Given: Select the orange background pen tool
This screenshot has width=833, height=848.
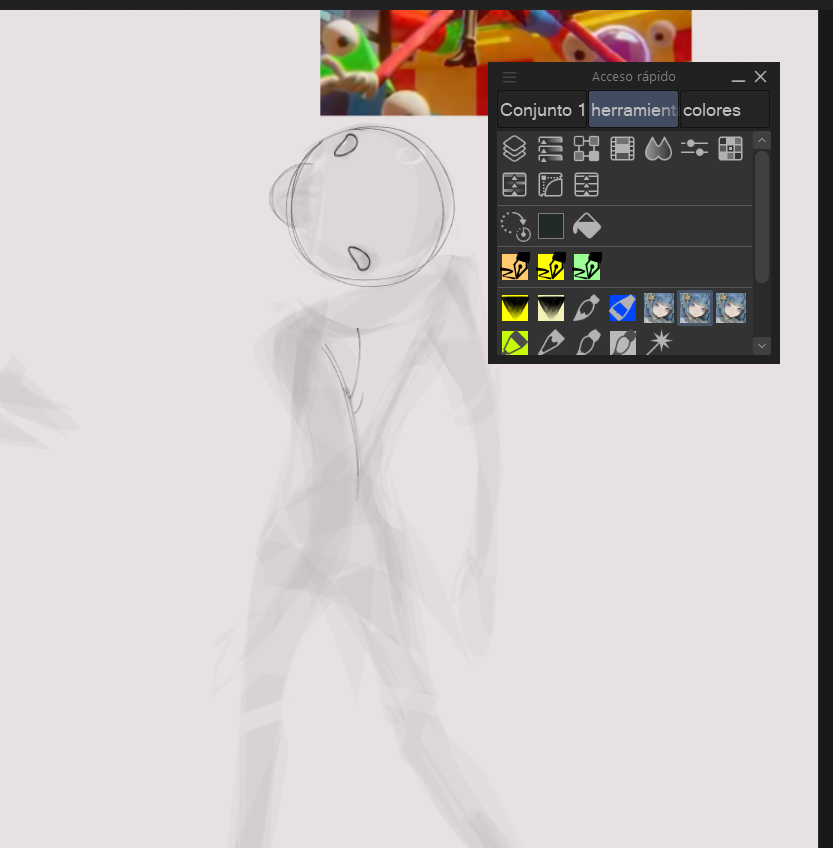Looking at the screenshot, I should tap(515, 267).
